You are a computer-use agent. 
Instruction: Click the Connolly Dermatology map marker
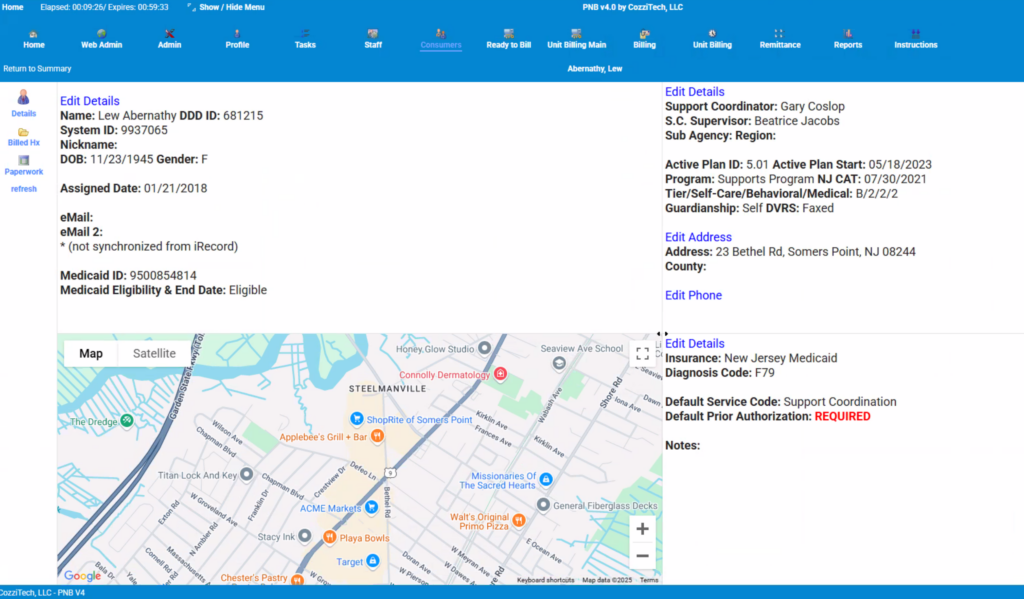click(501, 374)
